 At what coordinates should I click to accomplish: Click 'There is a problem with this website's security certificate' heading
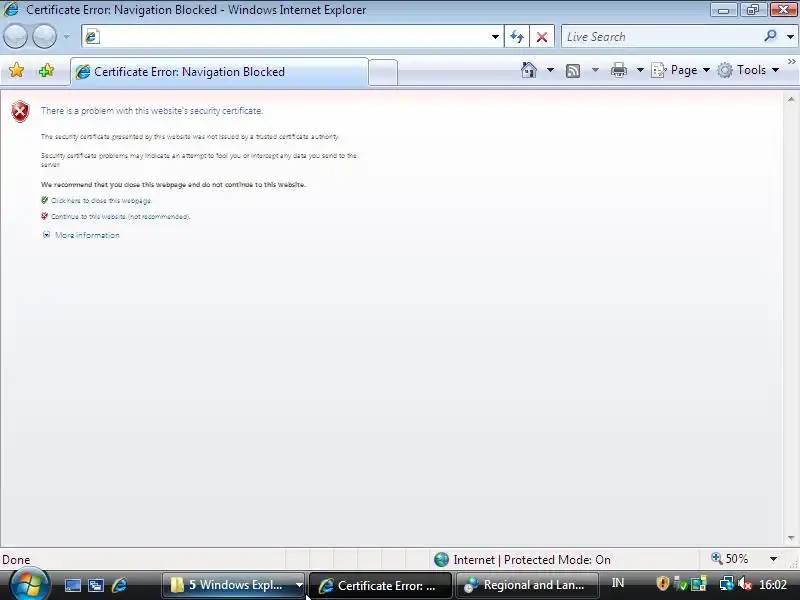pos(152,111)
